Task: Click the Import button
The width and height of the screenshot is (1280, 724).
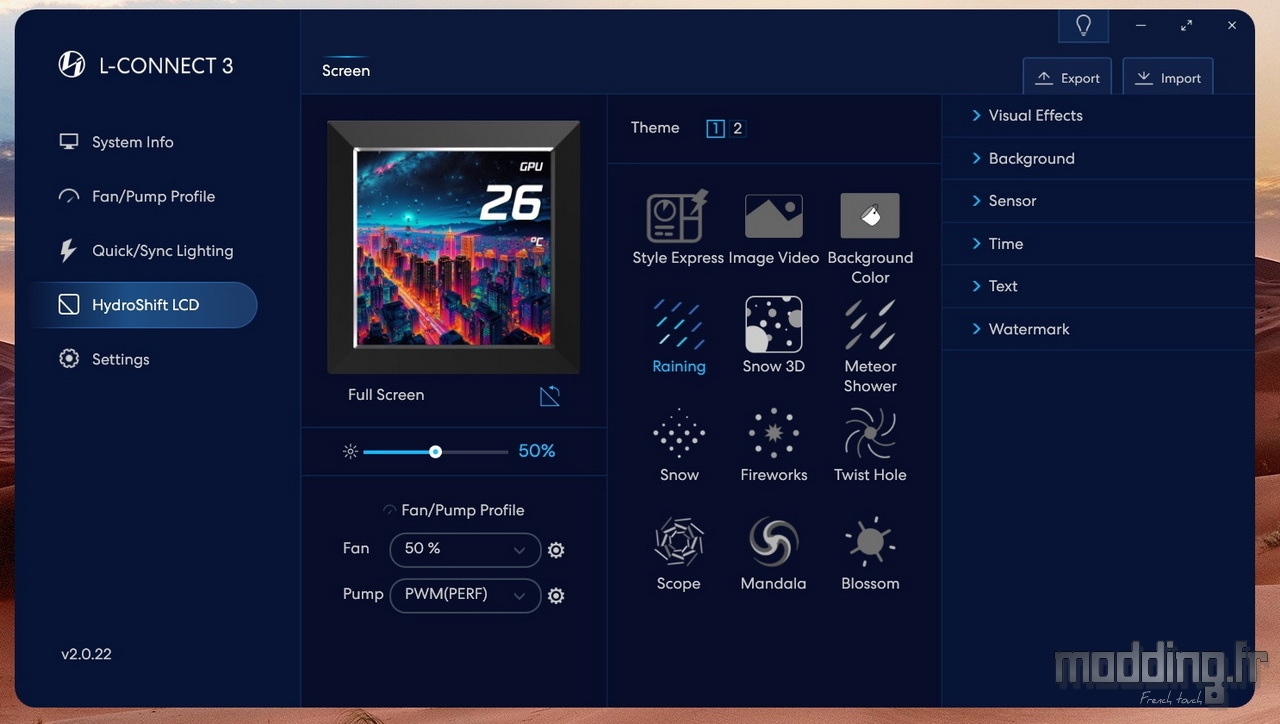Action: 1168,77
